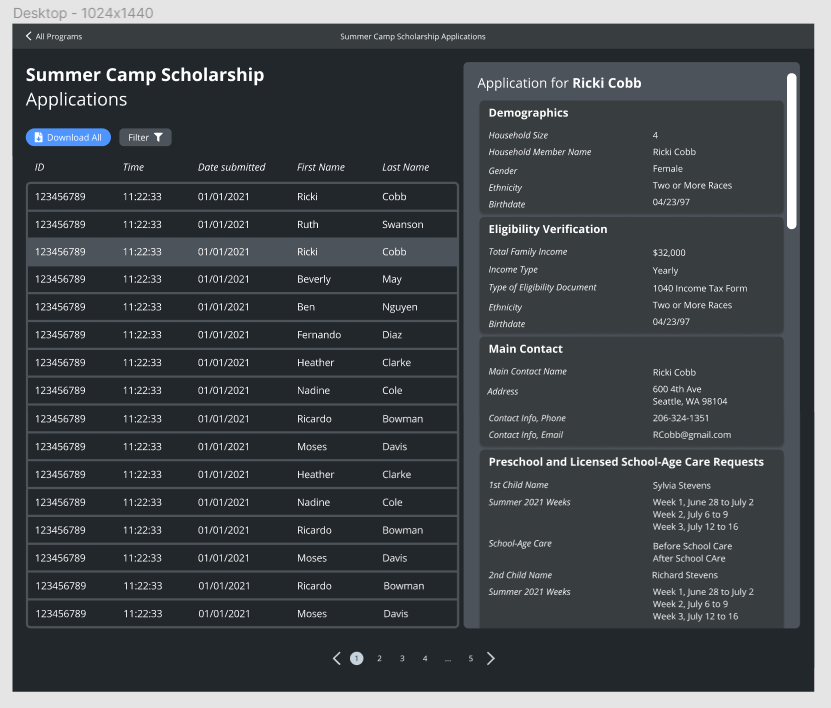The height and width of the screenshot is (708, 831).
Task: Click the Summer Camp Scholarship Applications title bar
Action: click(x=412, y=36)
